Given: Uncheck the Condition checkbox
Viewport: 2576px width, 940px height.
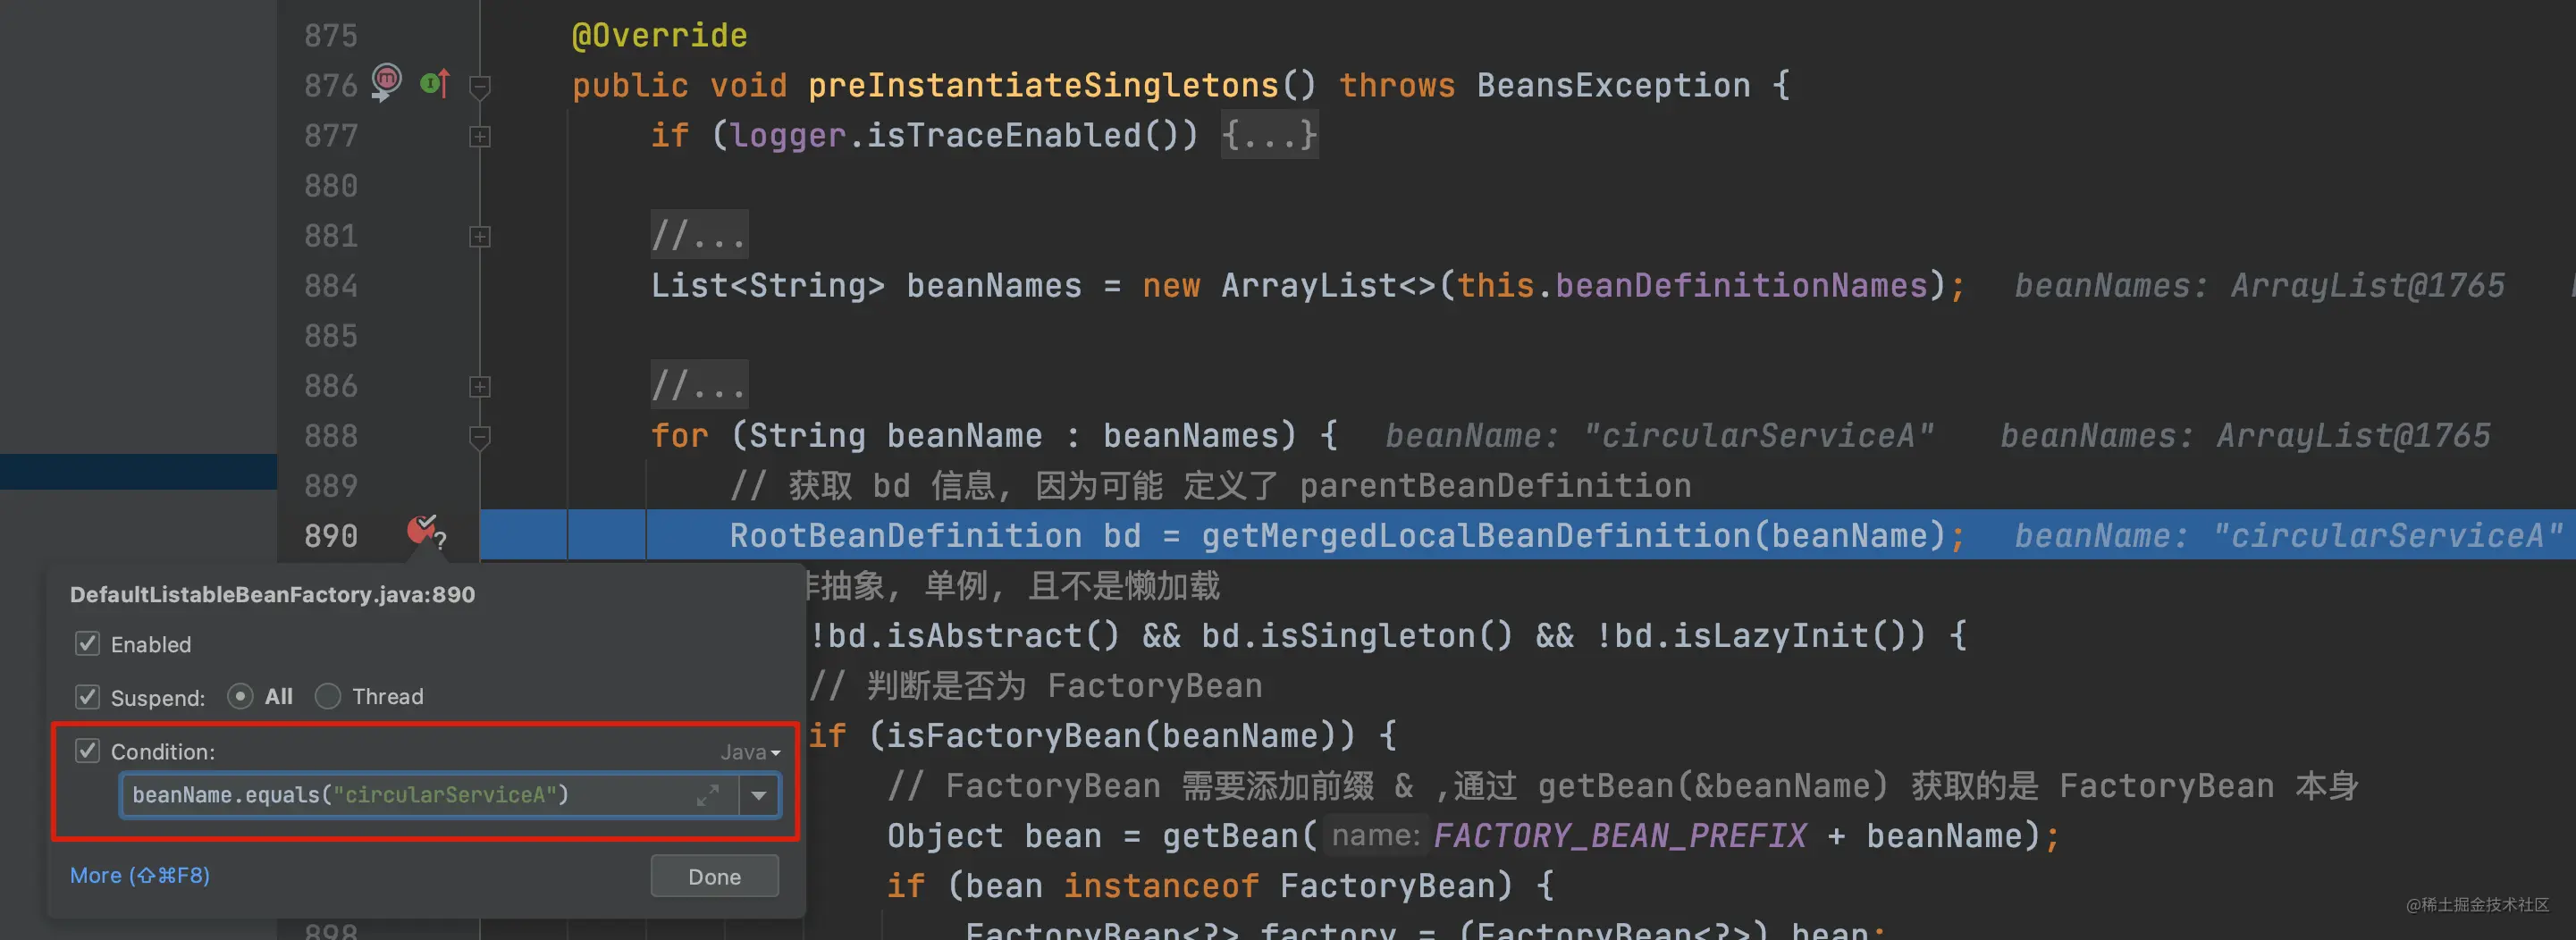Looking at the screenshot, I should (88, 751).
